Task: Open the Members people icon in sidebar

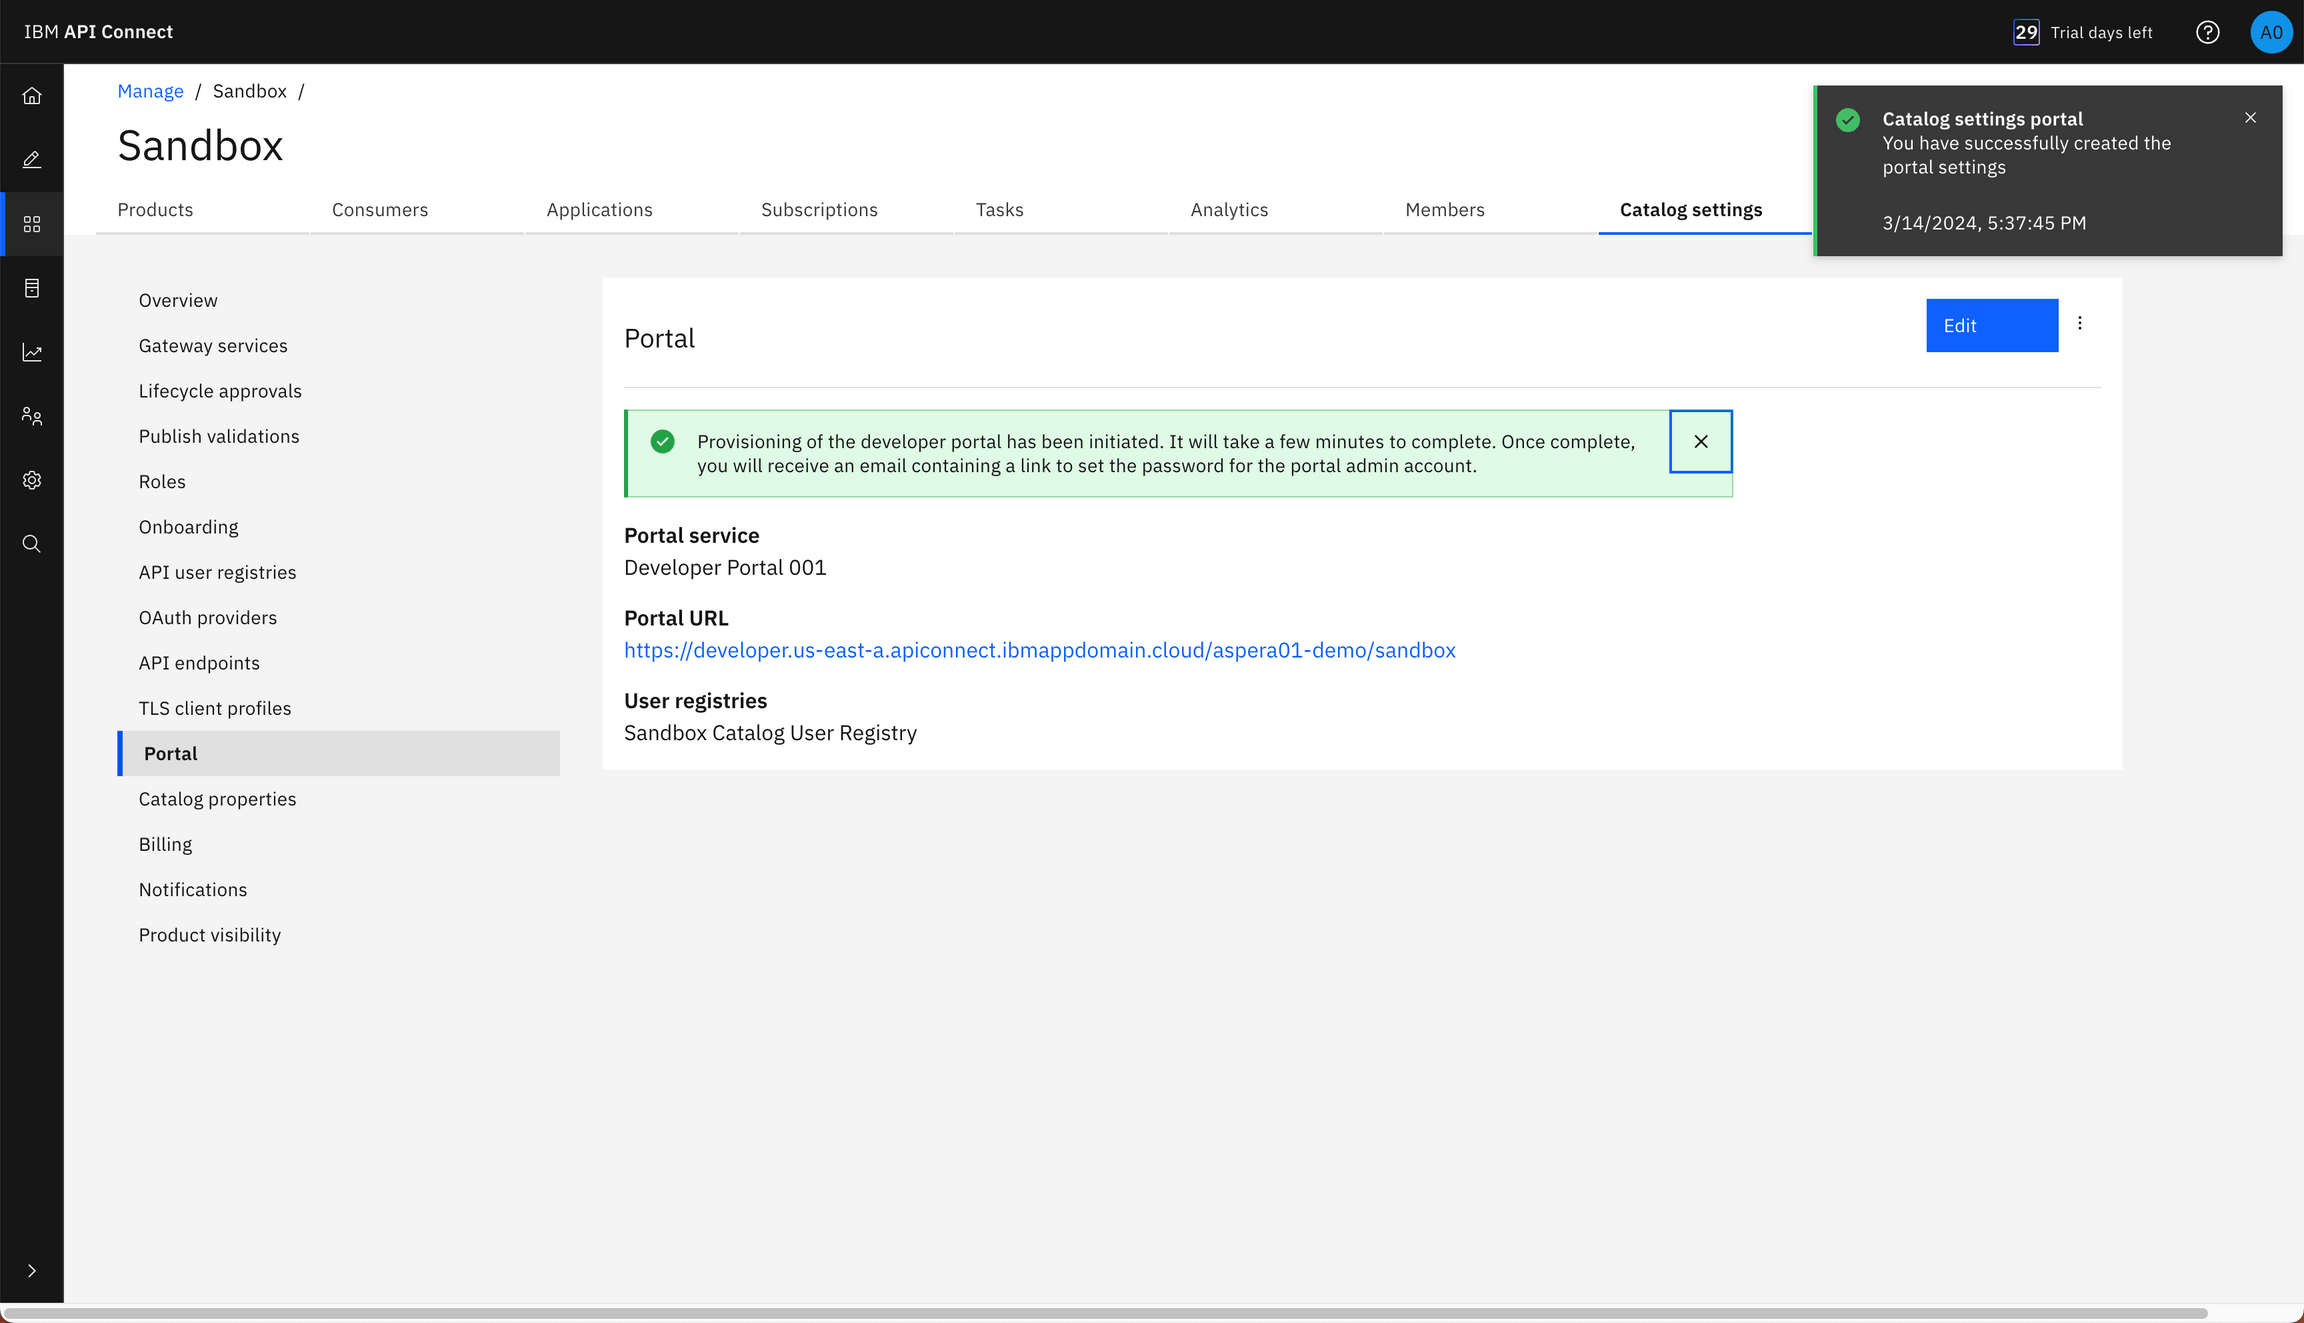Action: (x=32, y=416)
